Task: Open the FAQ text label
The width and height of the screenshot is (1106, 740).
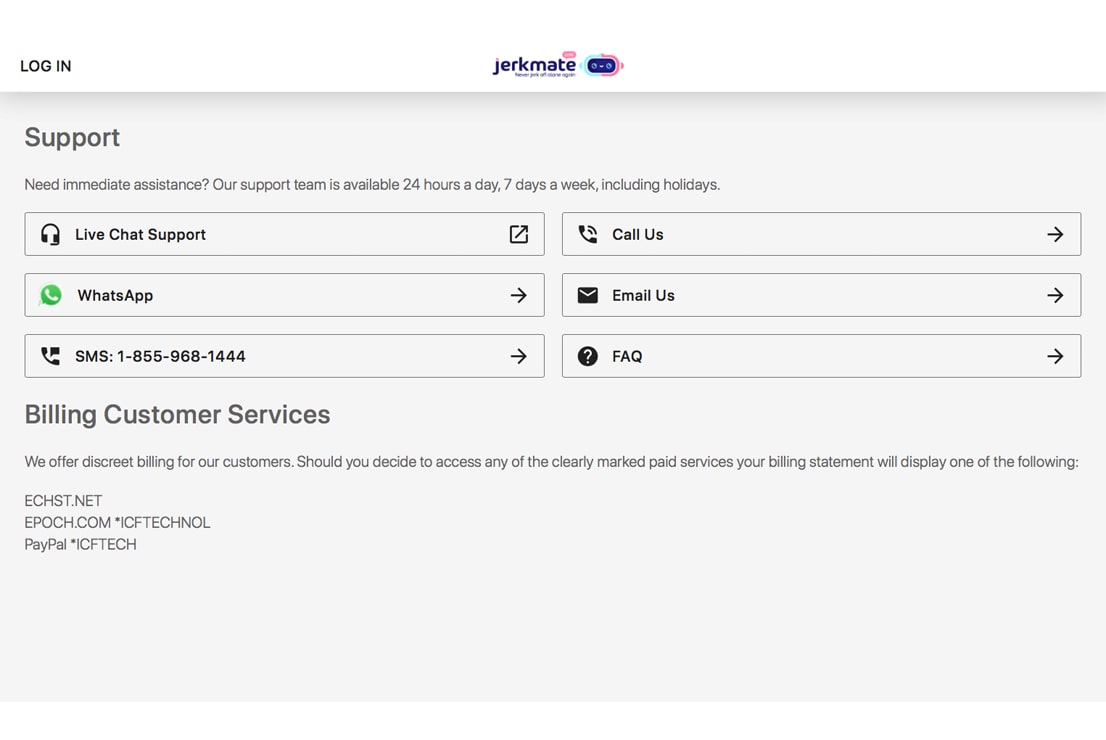Action: point(627,356)
